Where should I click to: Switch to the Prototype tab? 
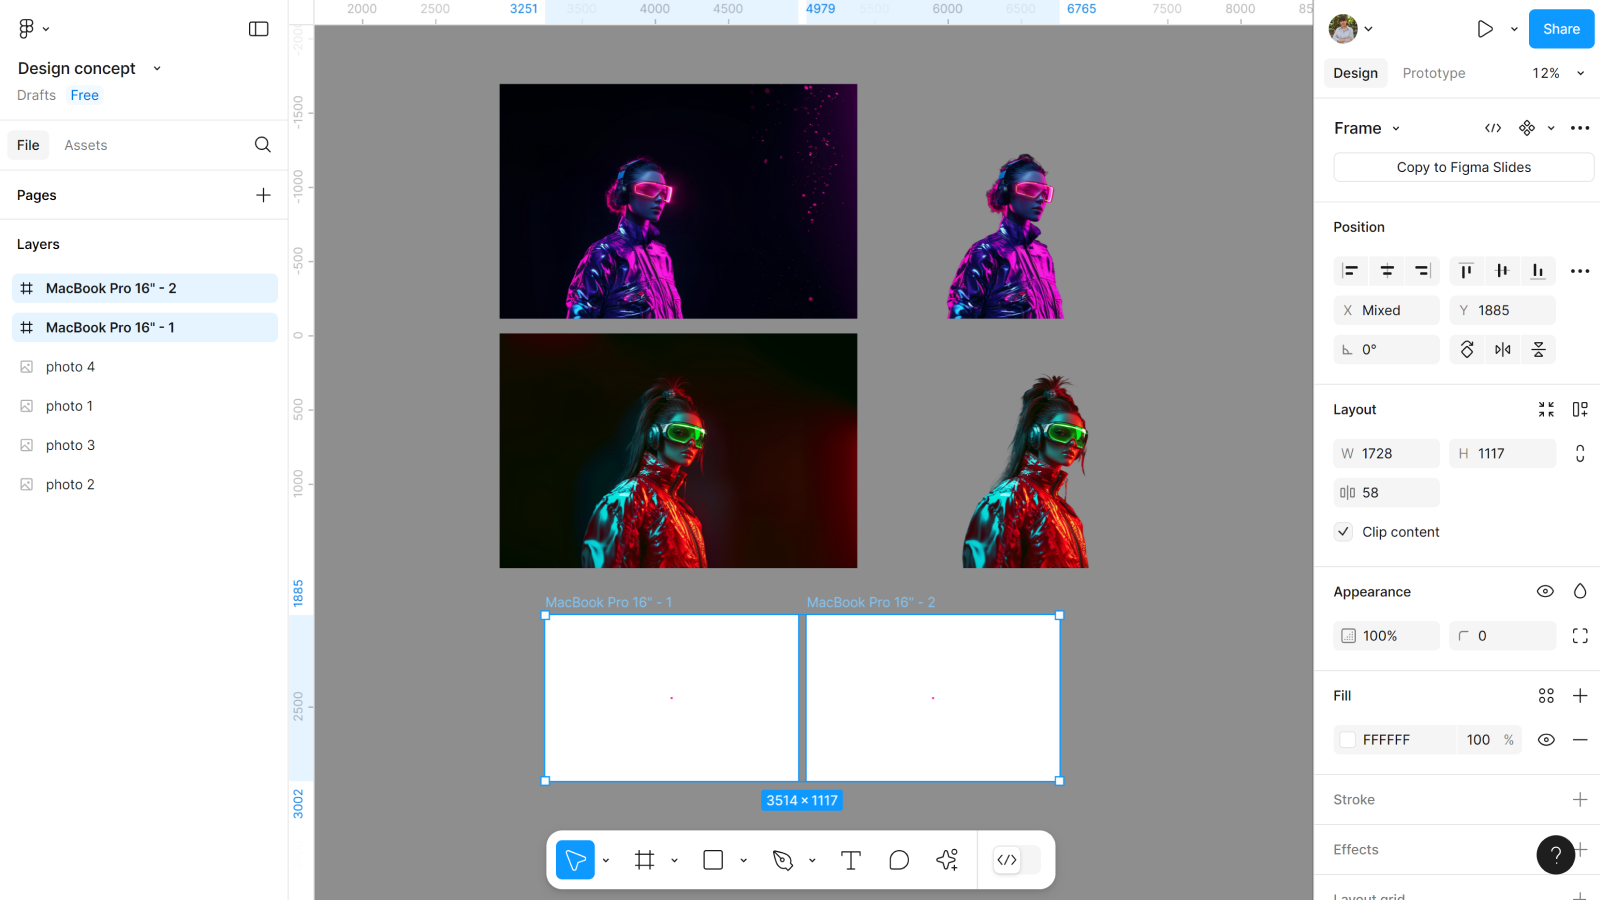pos(1433,73)
